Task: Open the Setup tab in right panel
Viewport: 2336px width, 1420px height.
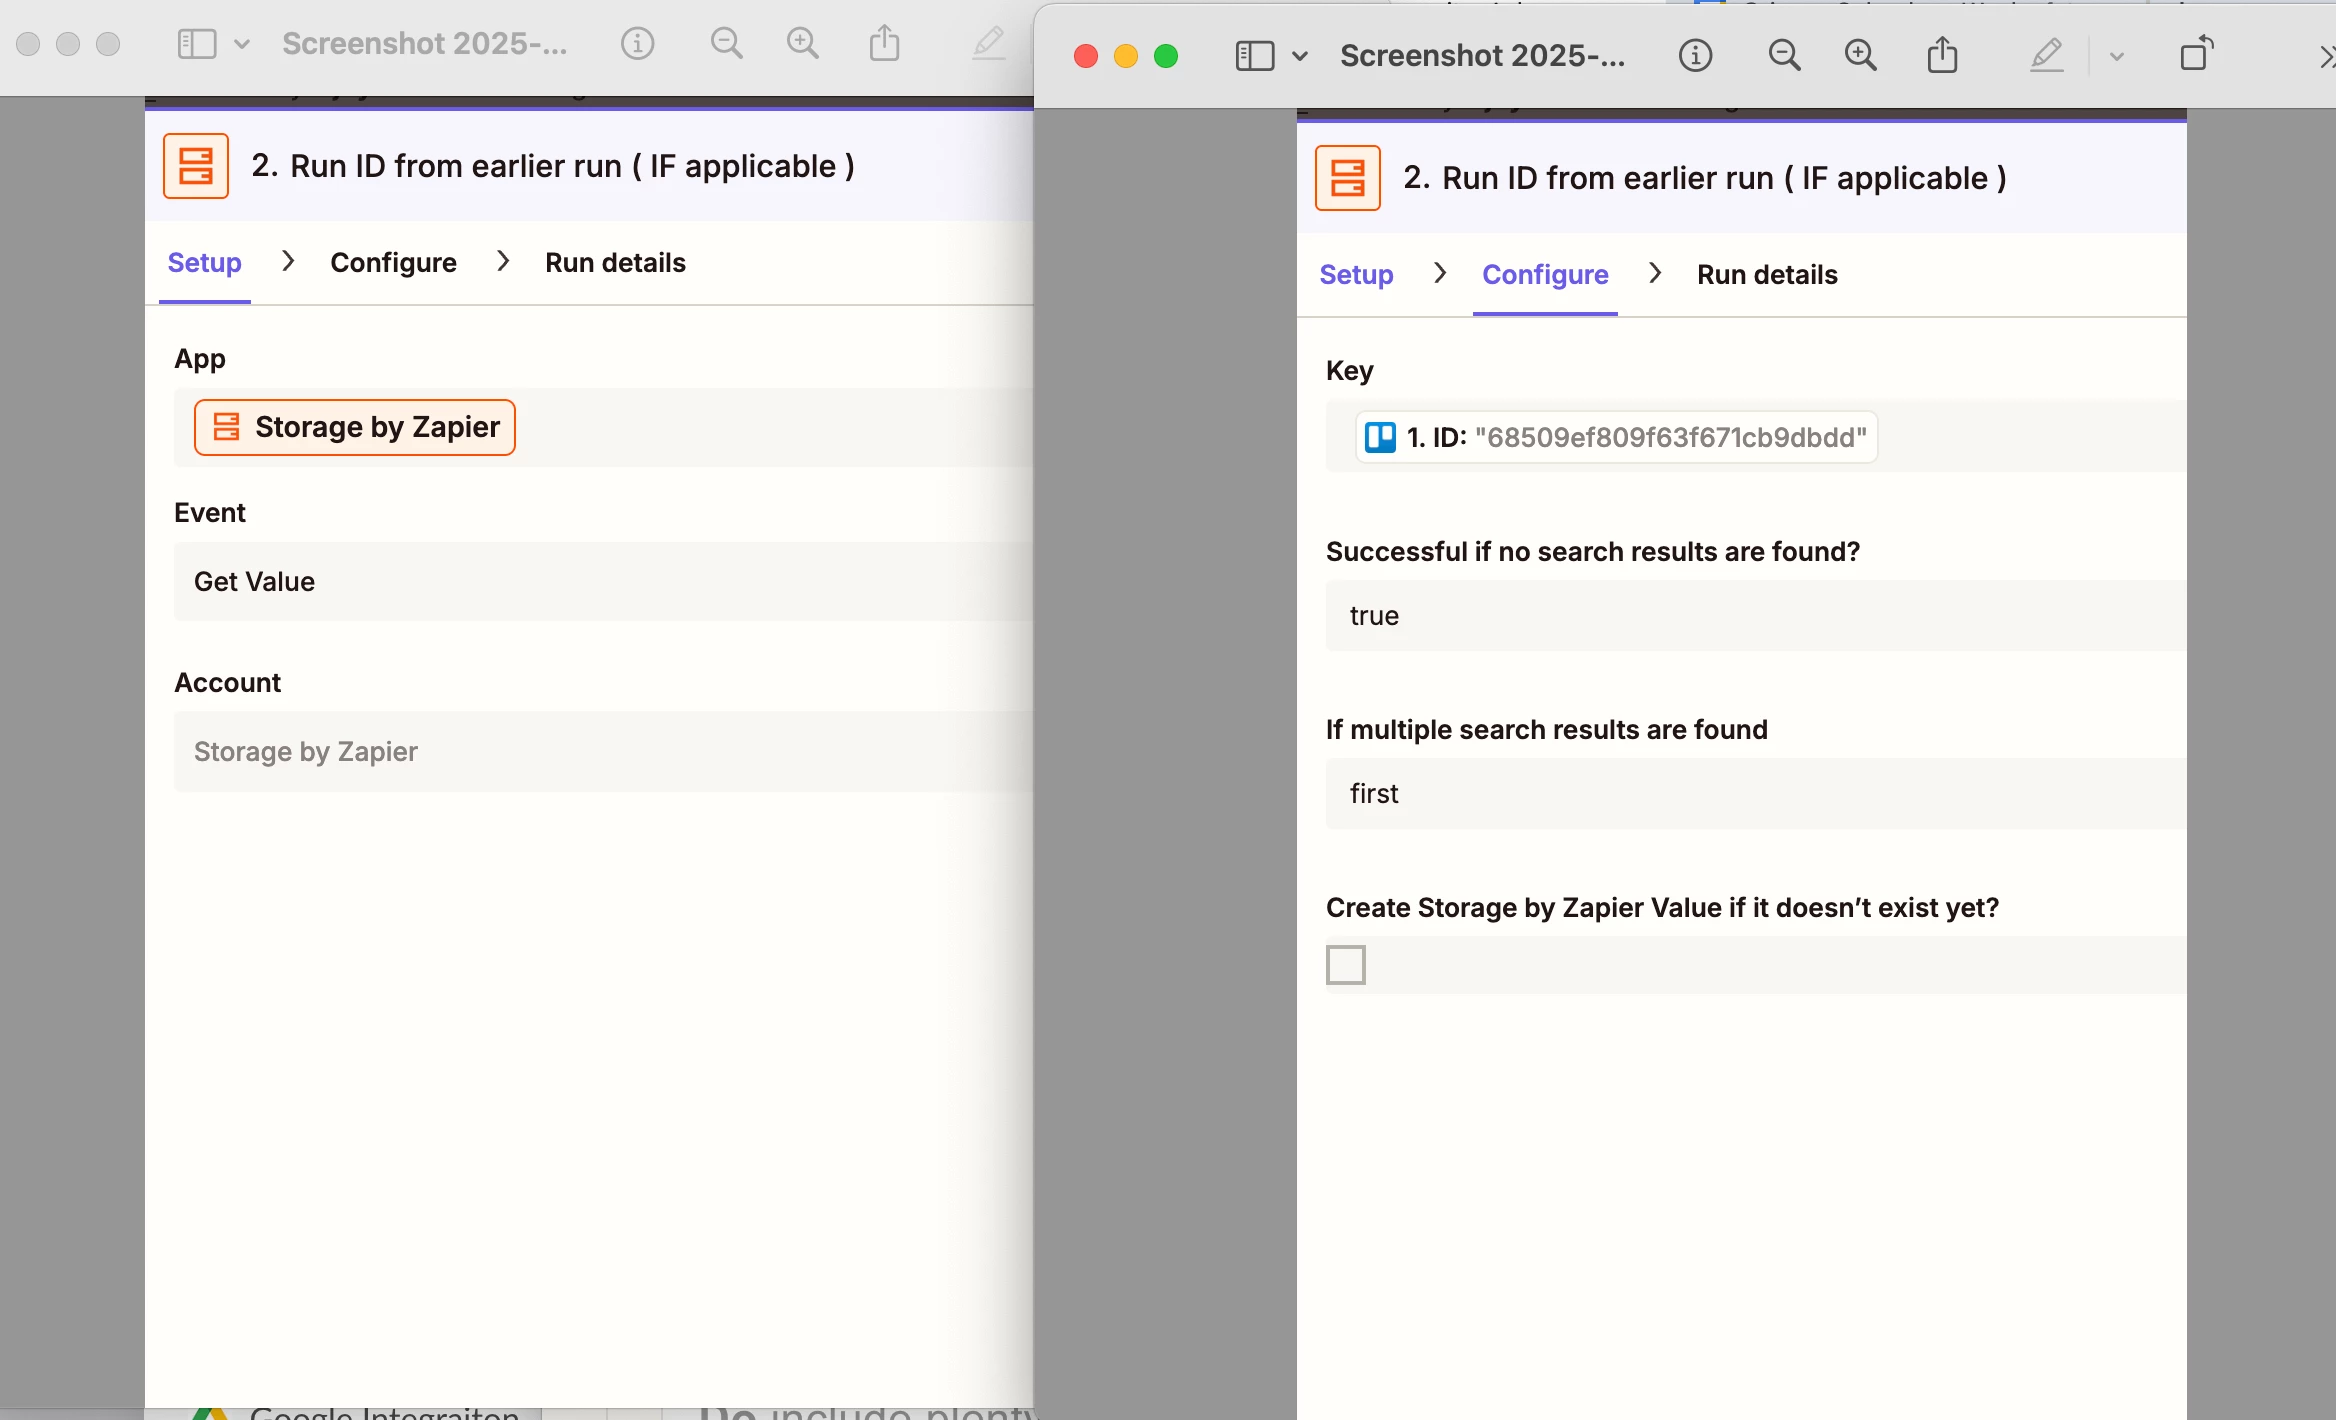Action: point(1356,275)
